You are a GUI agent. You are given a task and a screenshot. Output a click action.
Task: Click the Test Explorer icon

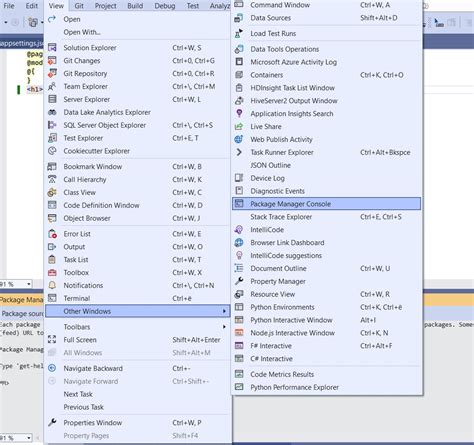(x=52, y=138)
